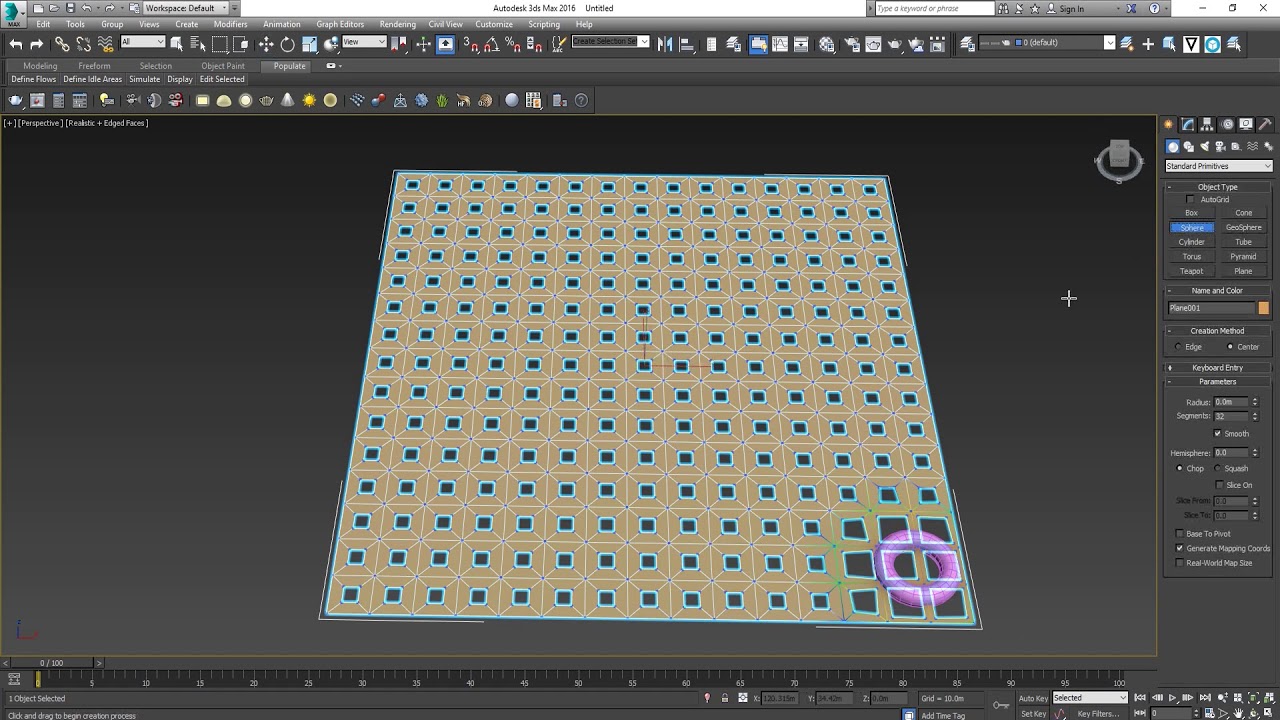Open the View reference coordinate dropdown

pos(364,42)
